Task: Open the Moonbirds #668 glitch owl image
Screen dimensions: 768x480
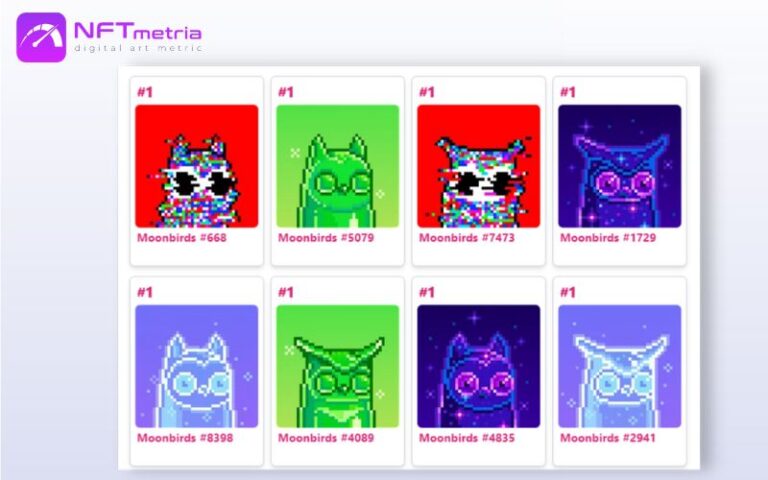Action: pyautogui.click(x=196, y=166)
